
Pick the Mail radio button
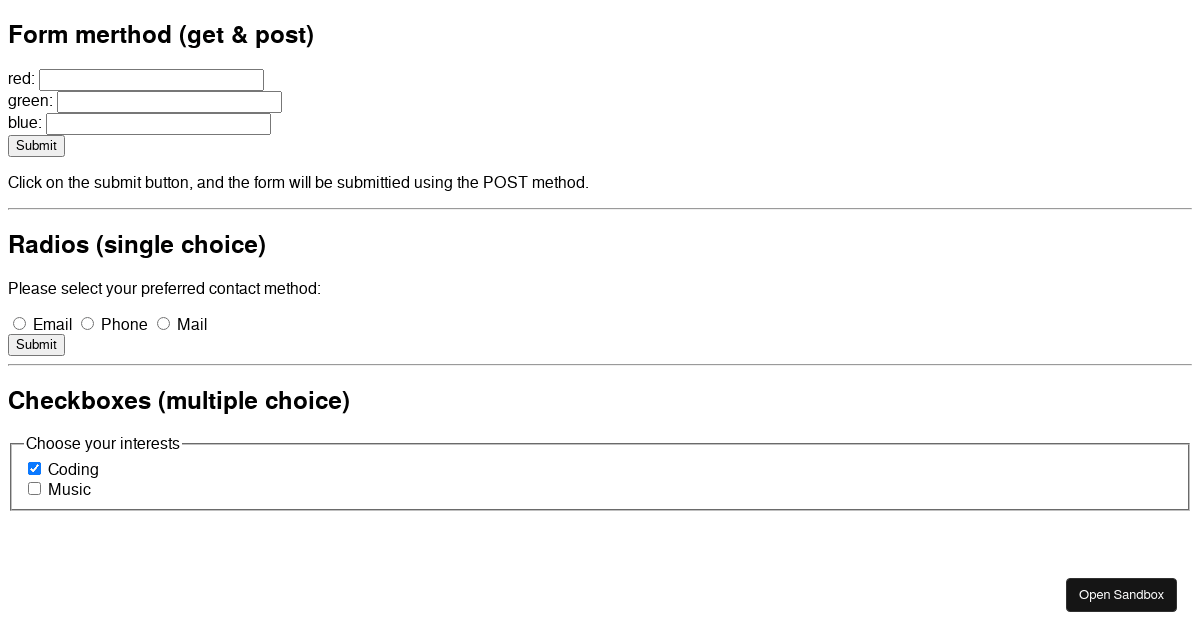pyautogui.click(x=163, y=323)
